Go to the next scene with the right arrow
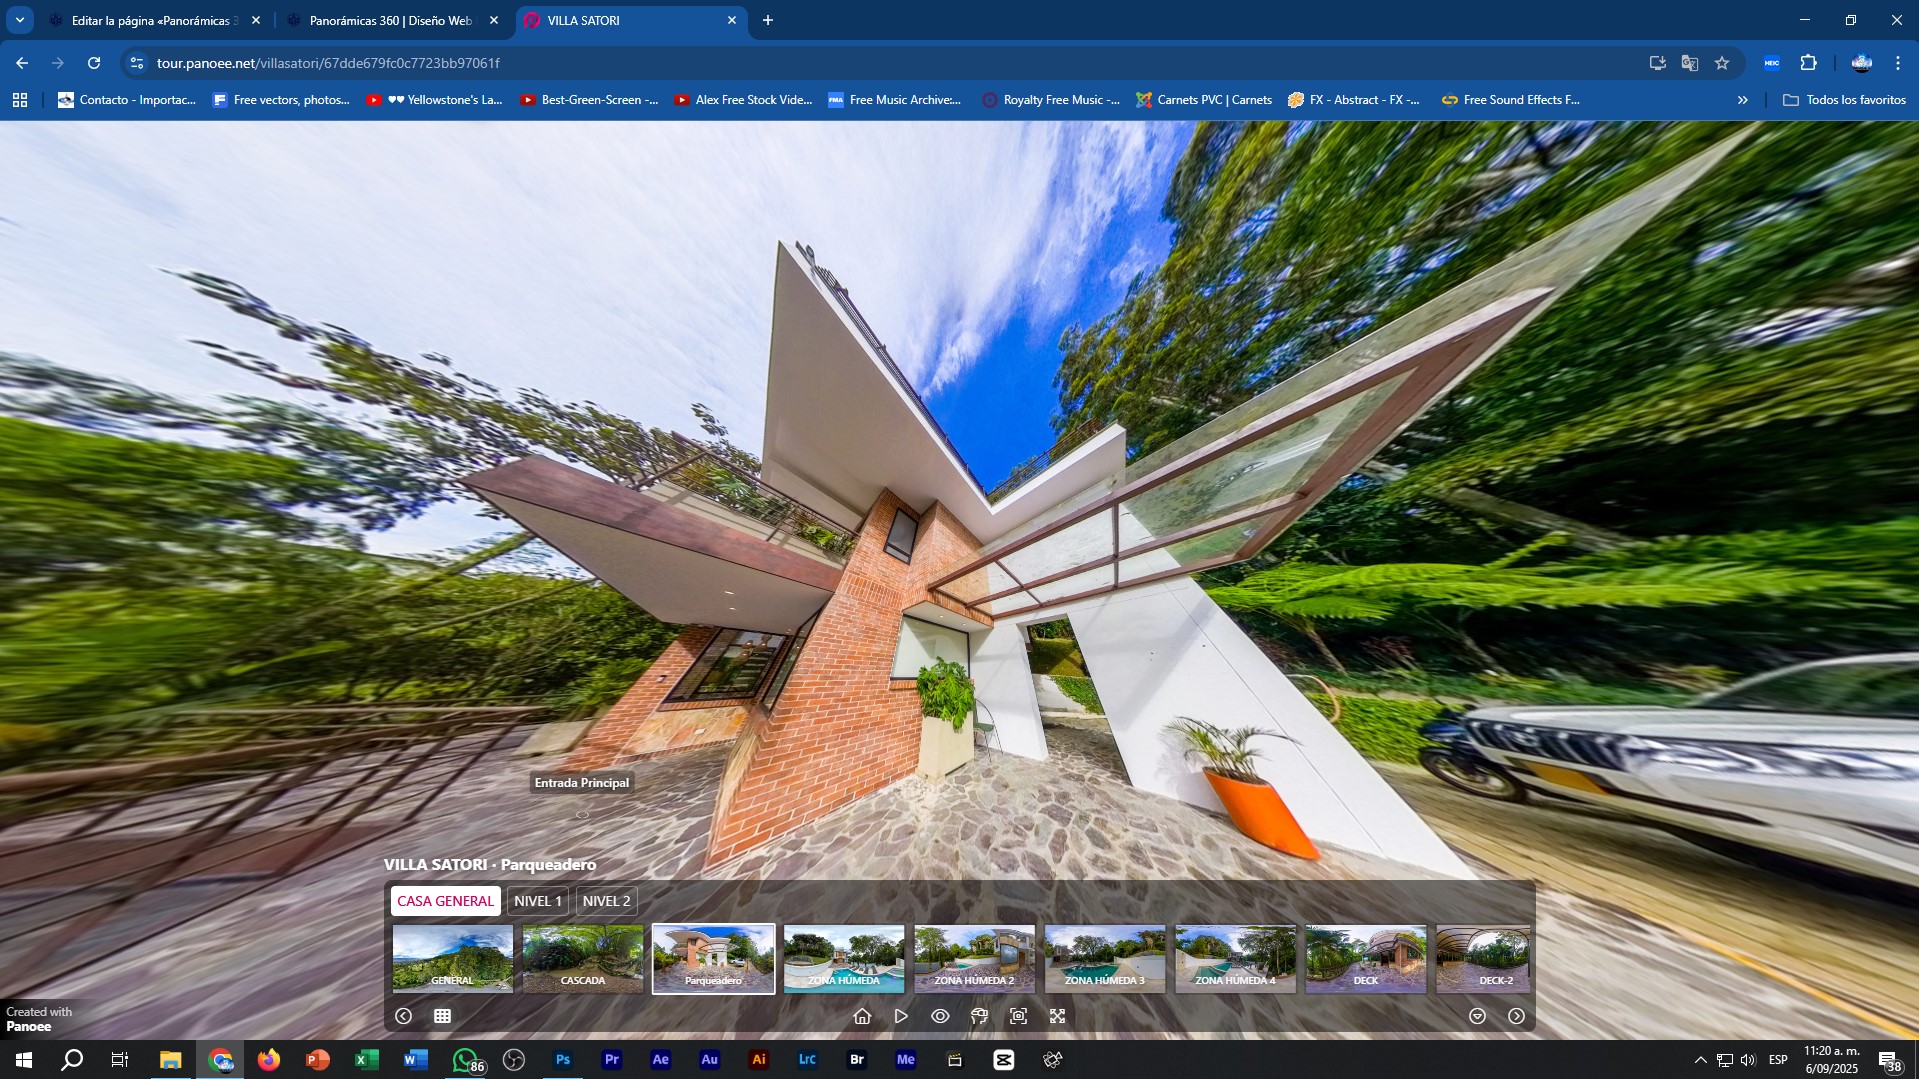Screen dimensions: 1919x1079 click(x=1516, y=1016)
